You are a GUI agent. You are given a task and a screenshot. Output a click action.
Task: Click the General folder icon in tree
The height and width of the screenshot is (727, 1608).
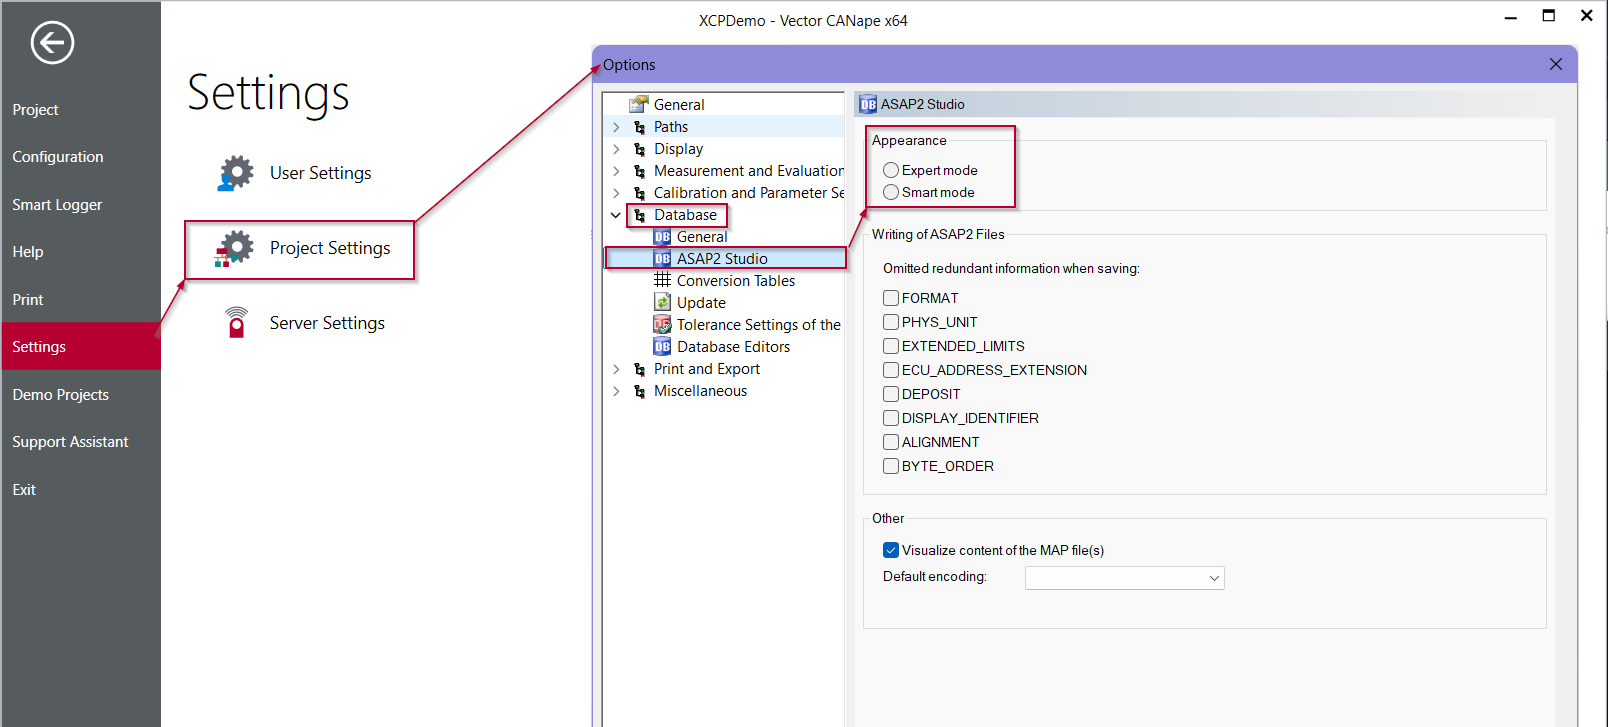pyautogui.click(x=639, y=104)
